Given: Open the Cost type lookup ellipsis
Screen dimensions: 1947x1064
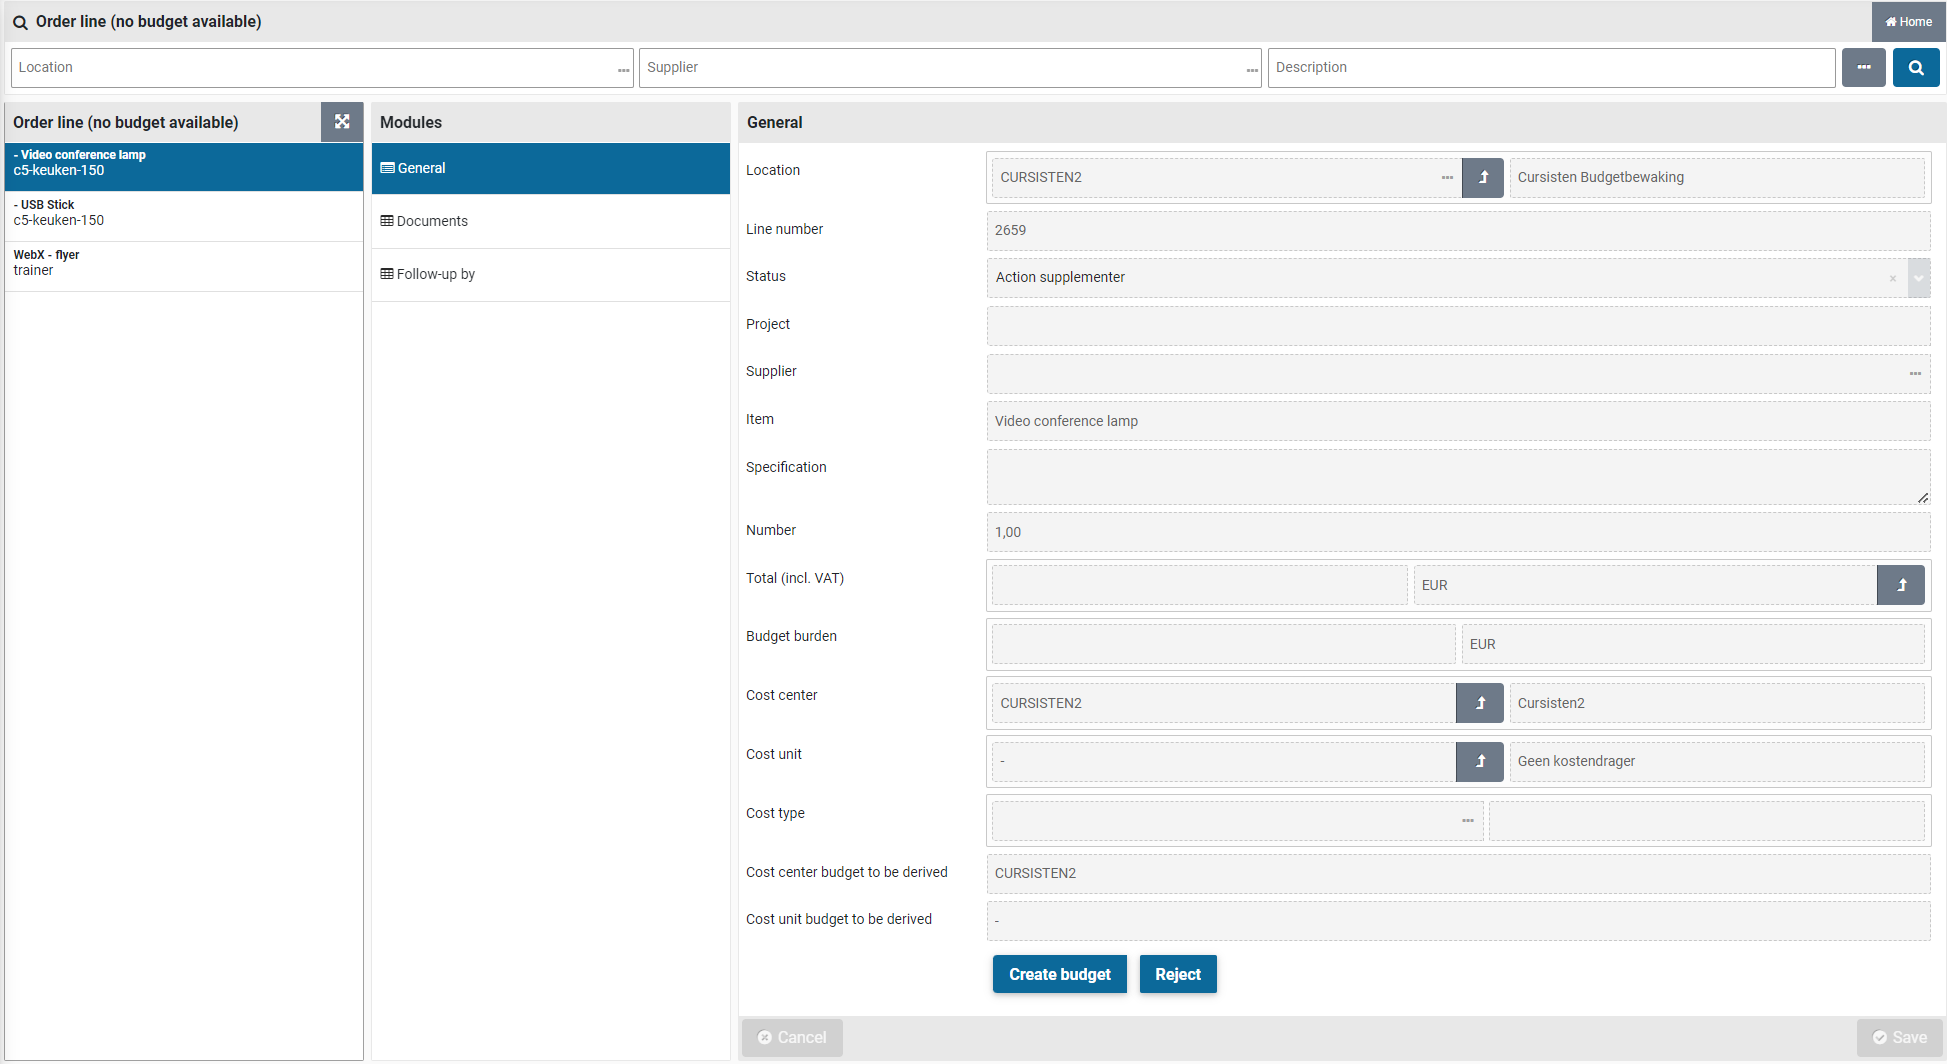Looking at the screenshot, I should (x=1467, y=821).
